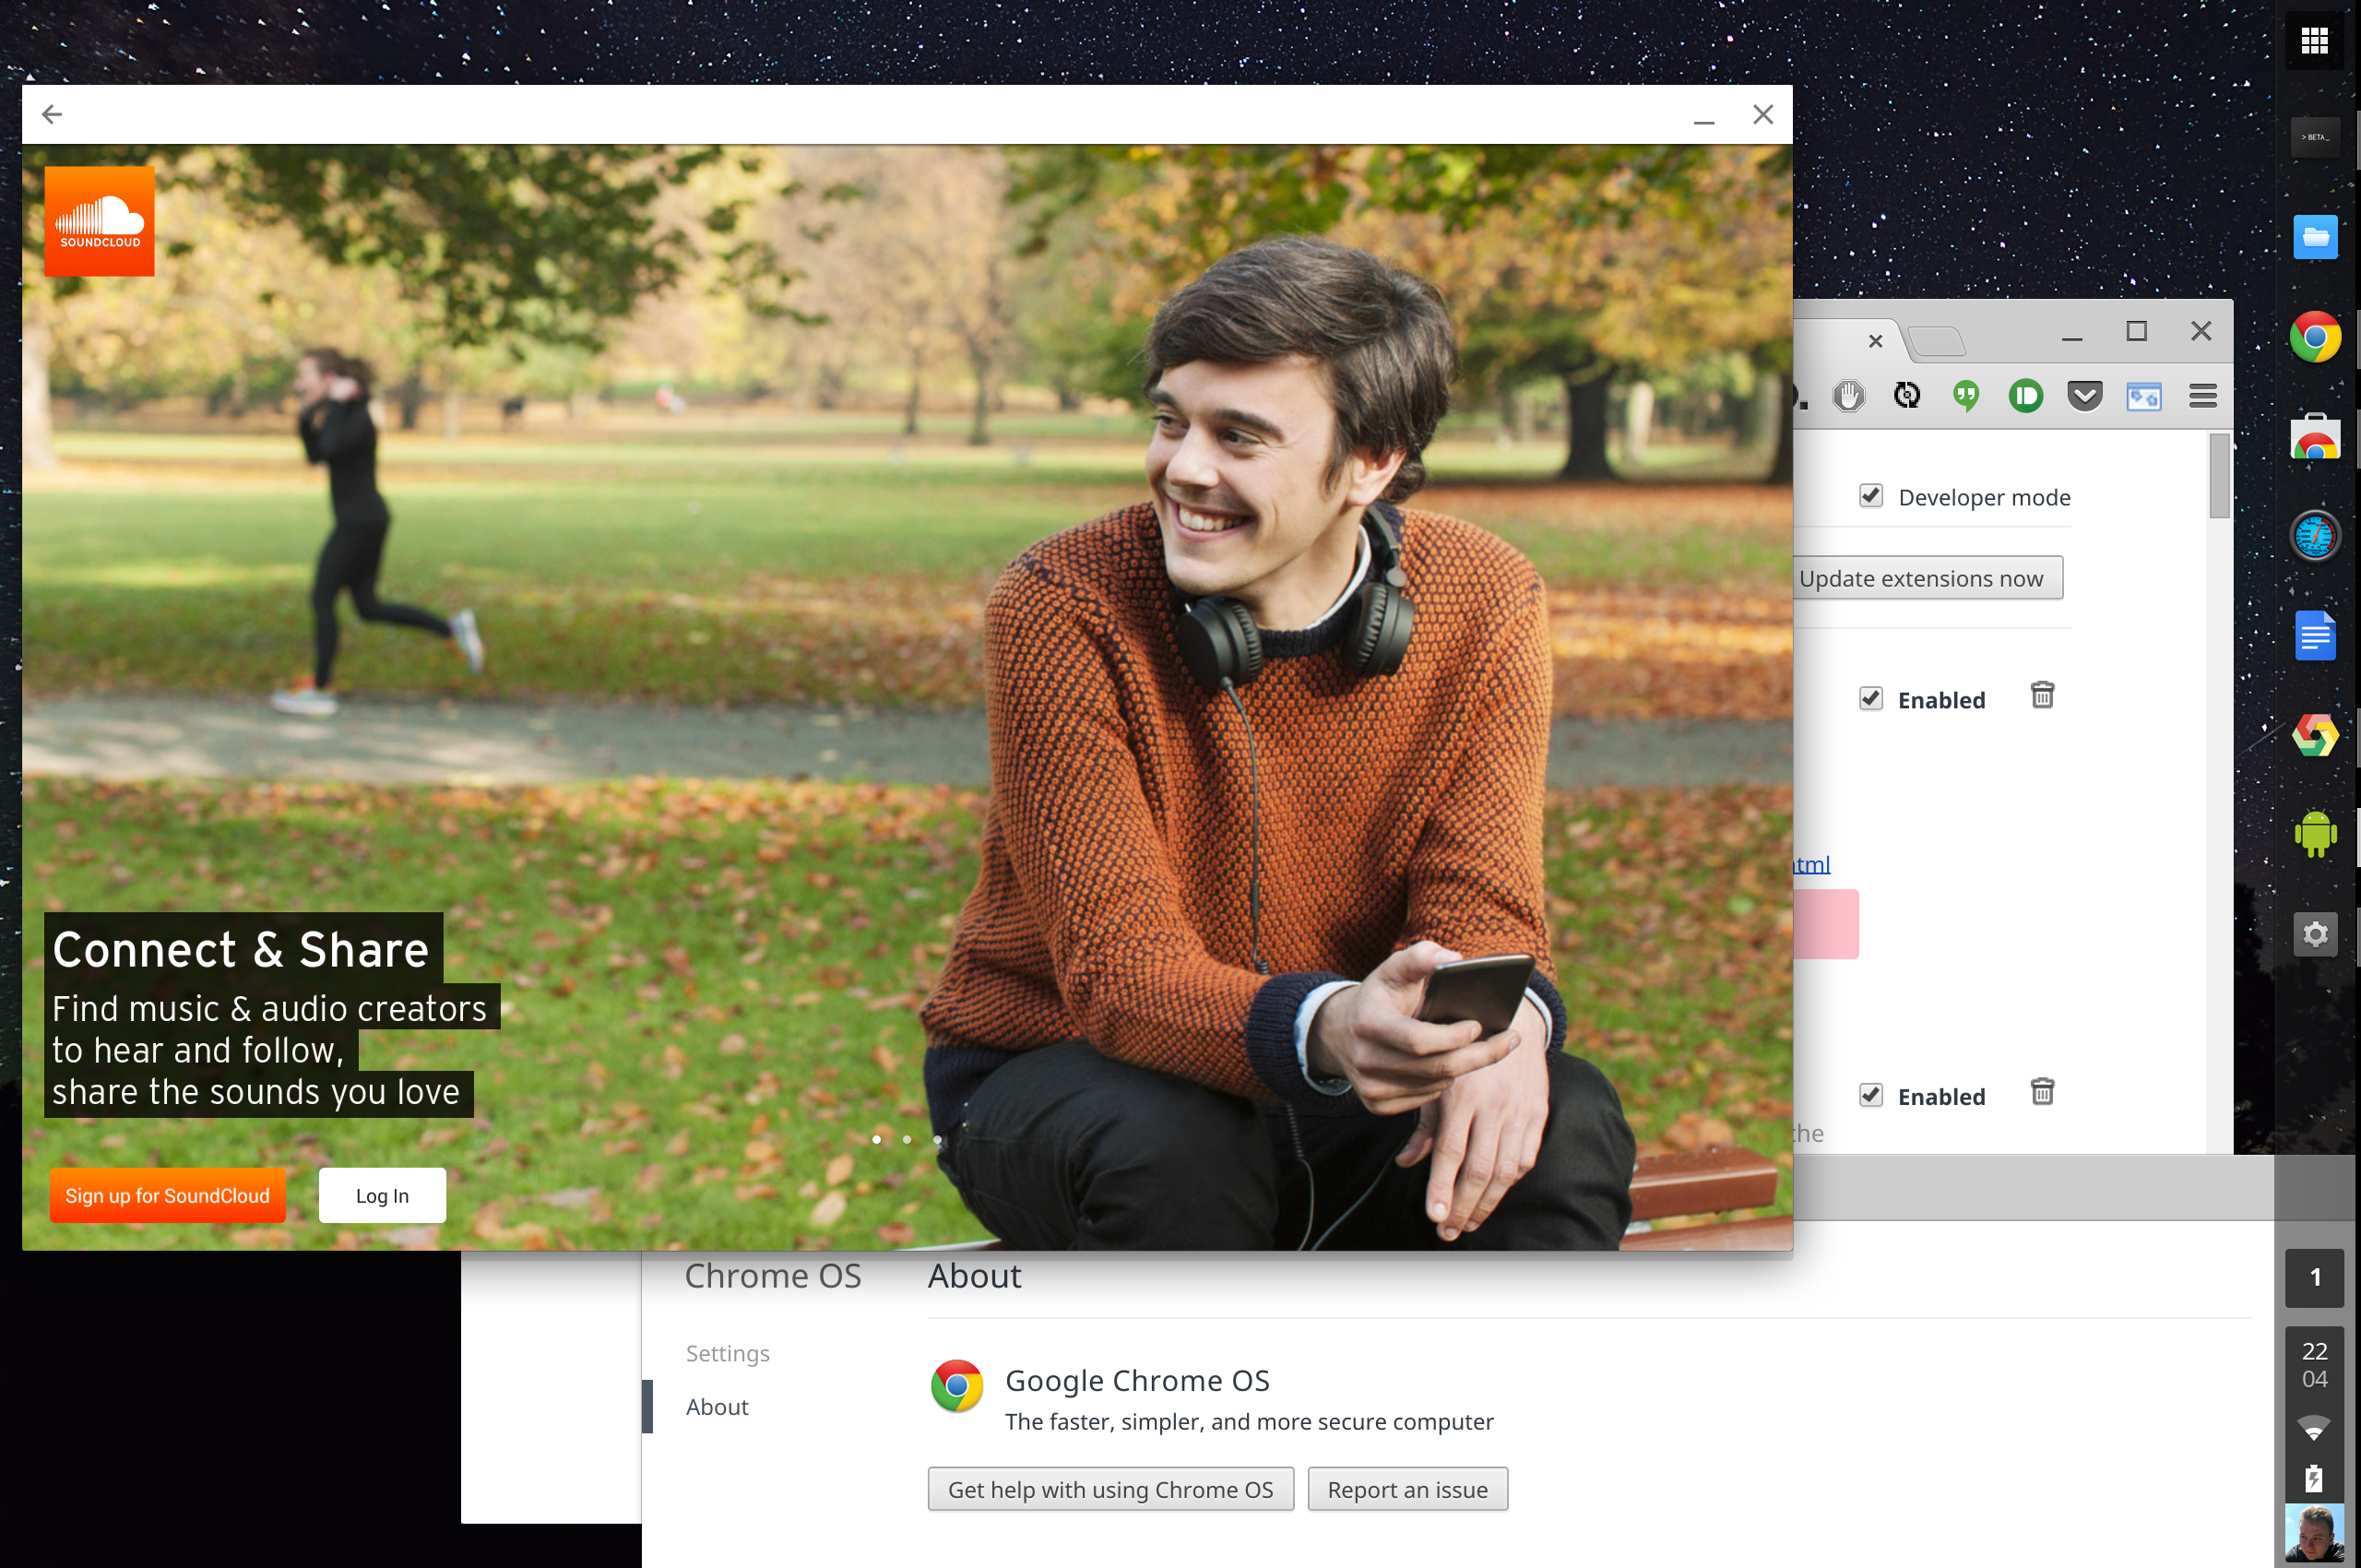The image size is (2361, 1568).
Task: Open the Chrome Web Store icon
Action: tap(2314, 439)
